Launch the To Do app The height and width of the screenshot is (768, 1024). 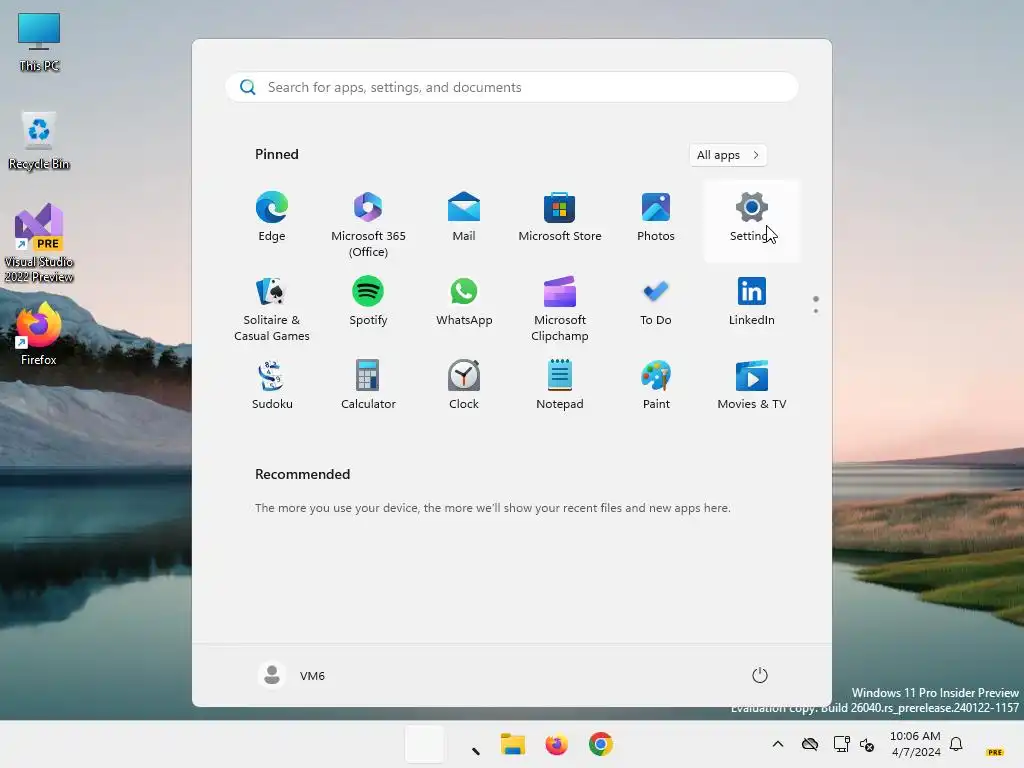(x=656, y=302)
